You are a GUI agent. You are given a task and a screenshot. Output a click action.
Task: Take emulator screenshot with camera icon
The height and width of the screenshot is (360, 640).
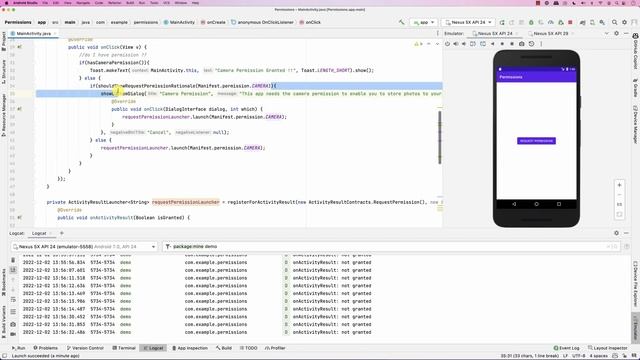522,44
